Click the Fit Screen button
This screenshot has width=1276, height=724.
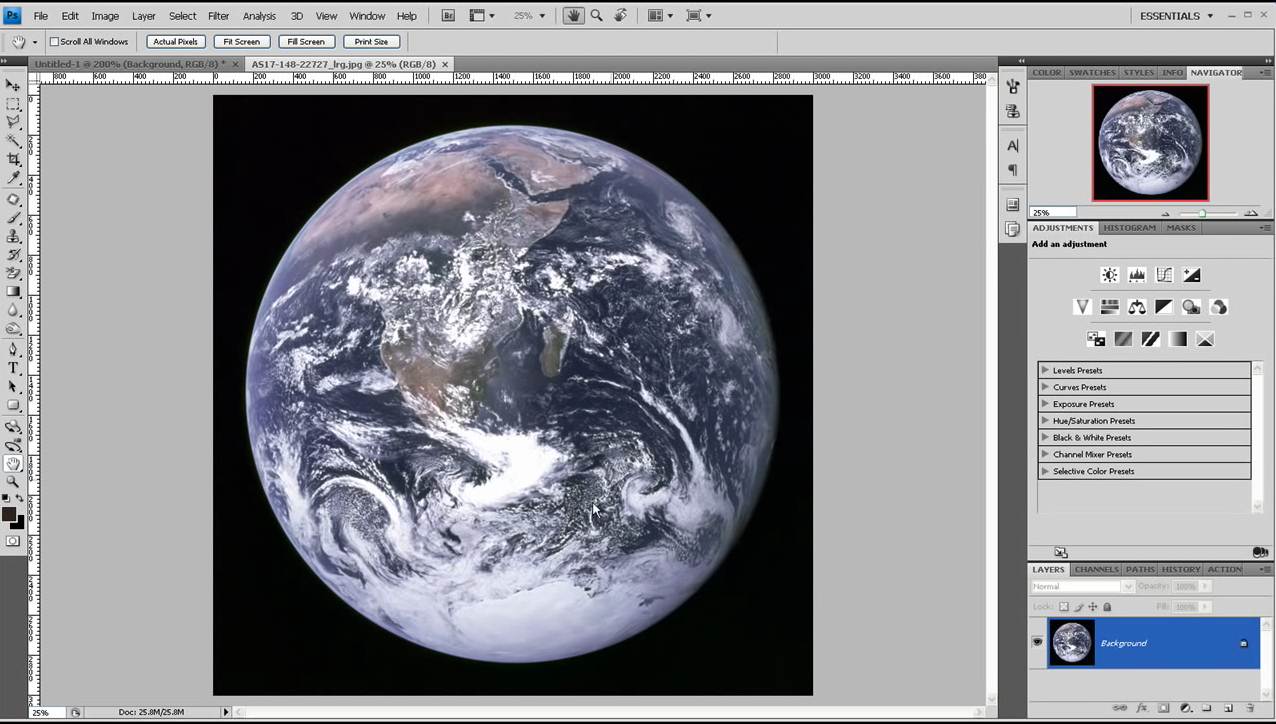[x=241, y=41]
